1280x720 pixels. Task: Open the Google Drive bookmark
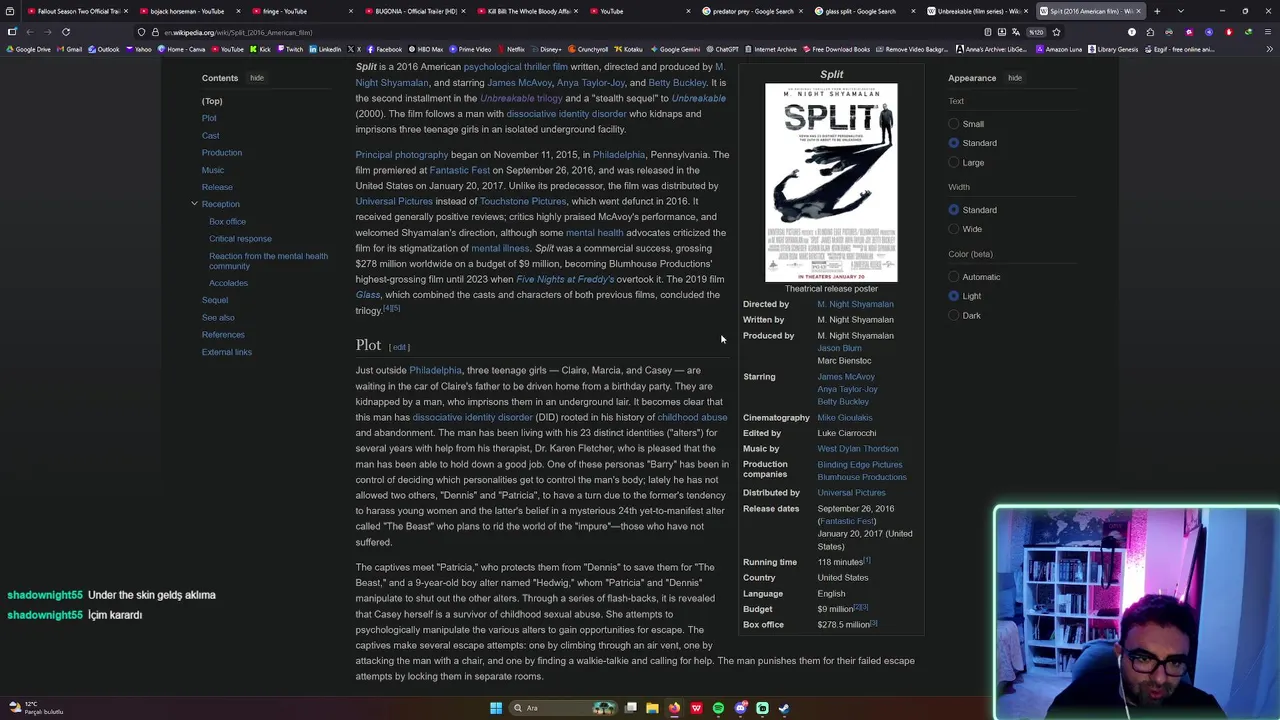[28, 49]
